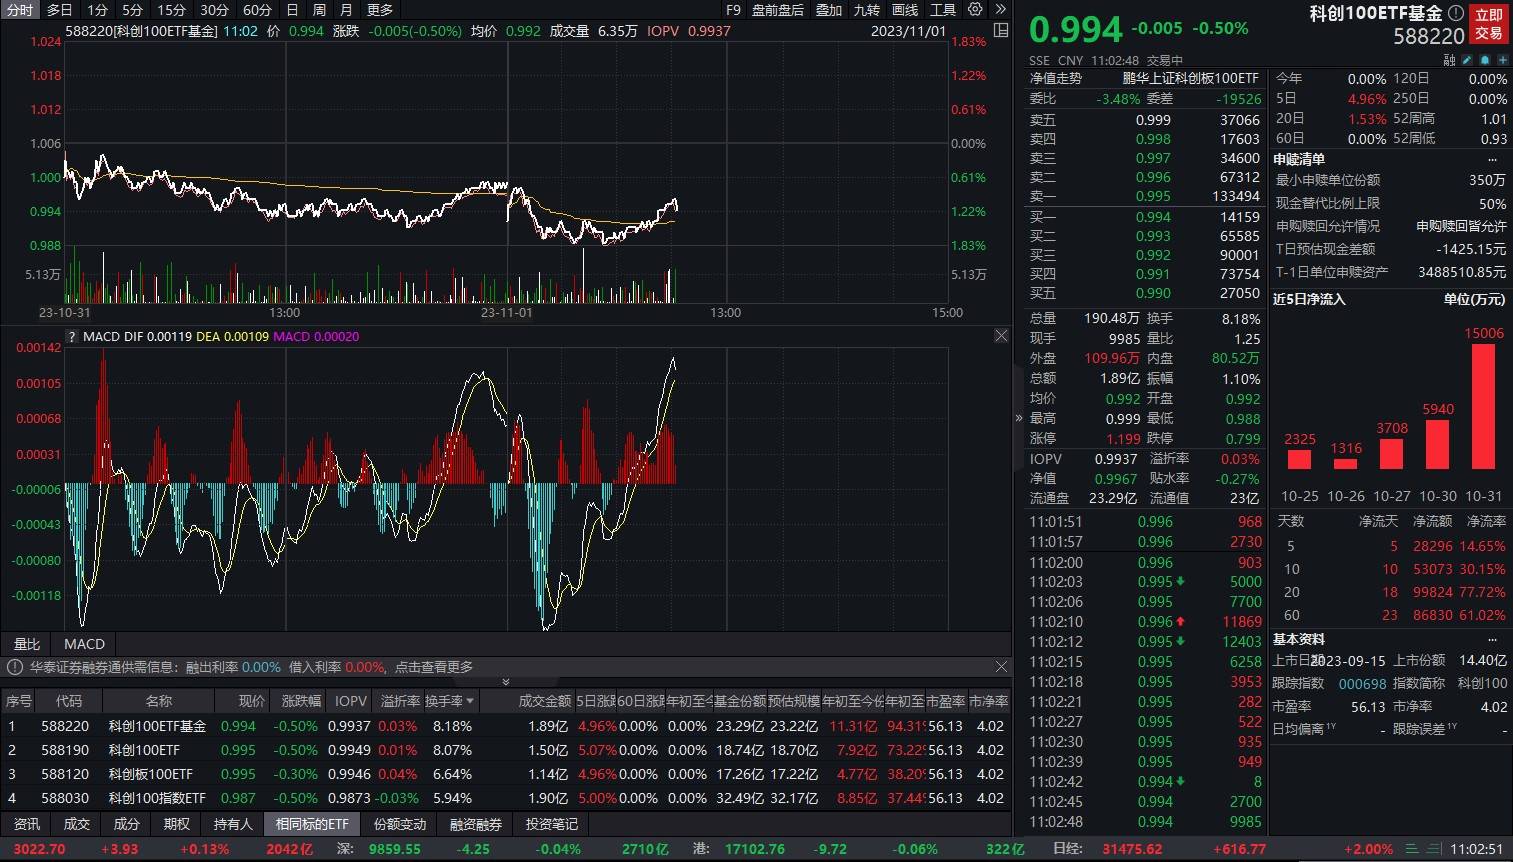Click the red 立即交易 button
Viewport: 1513px width, 862px height.
point(1488,24)
